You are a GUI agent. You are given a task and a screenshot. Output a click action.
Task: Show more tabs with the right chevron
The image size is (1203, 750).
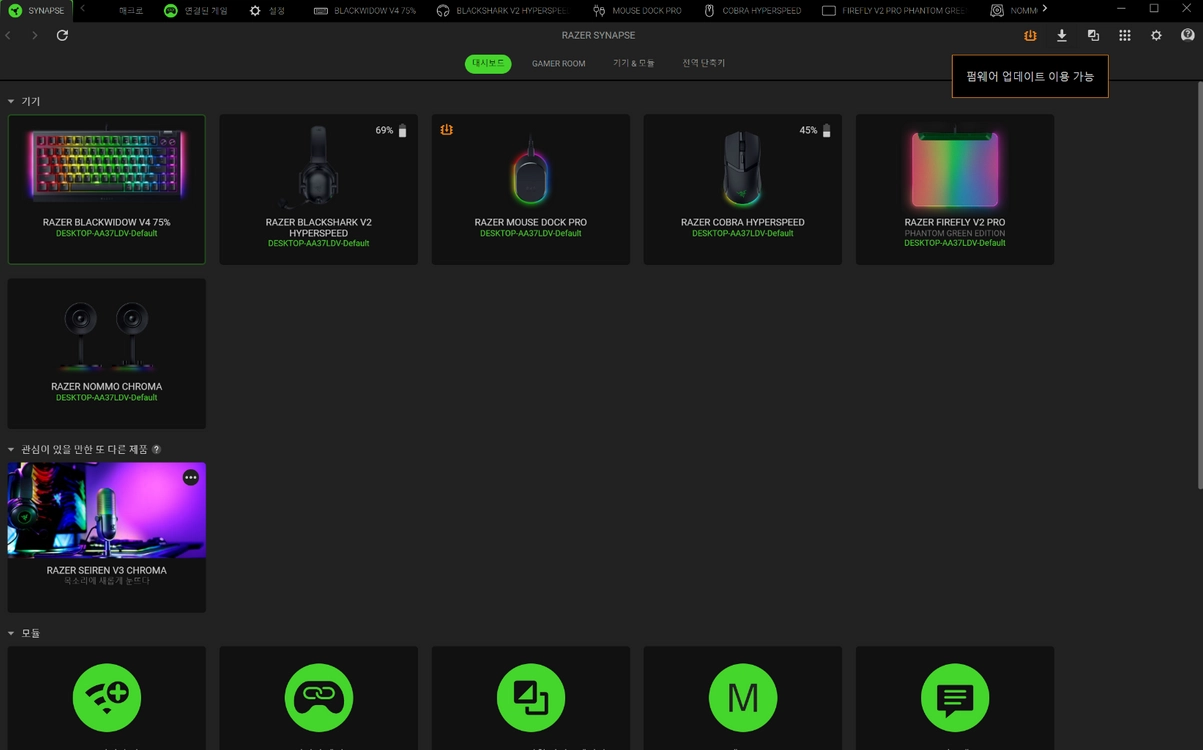click(x=1045, y=9)
